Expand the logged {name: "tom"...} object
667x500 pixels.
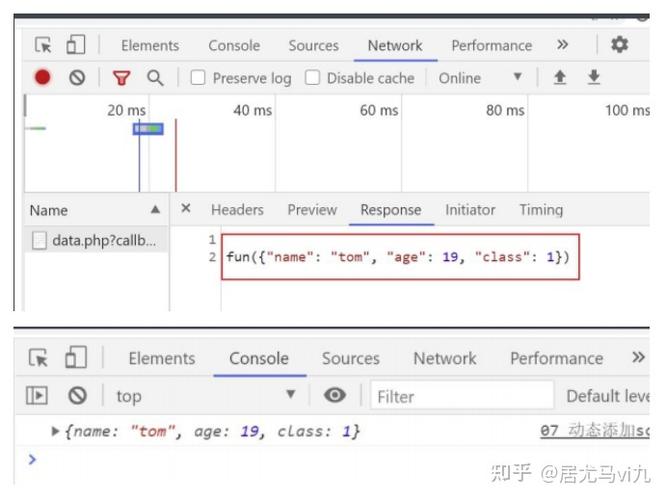pos(55,431)
